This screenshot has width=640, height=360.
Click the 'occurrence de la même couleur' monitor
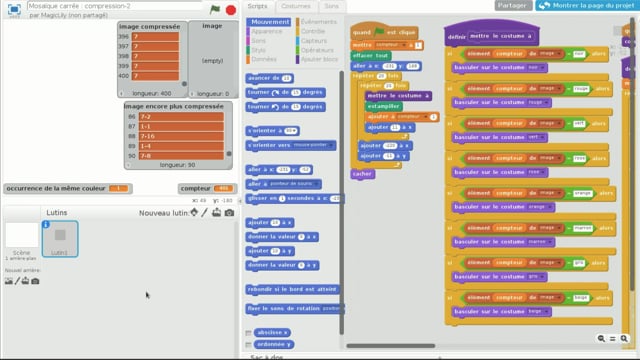coord(68,189)
